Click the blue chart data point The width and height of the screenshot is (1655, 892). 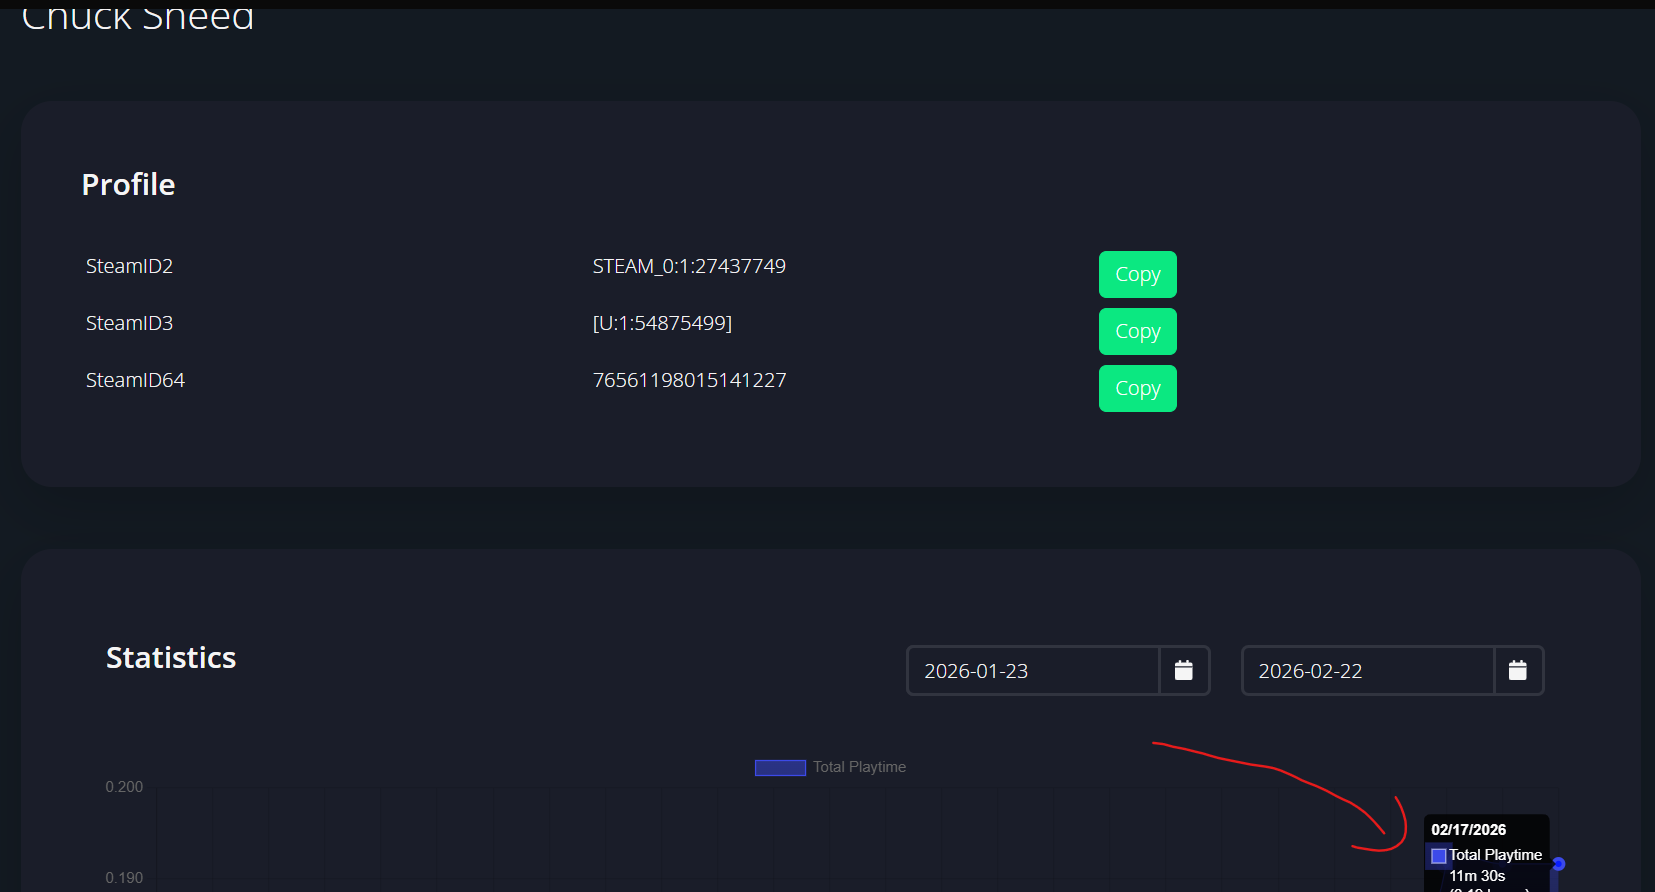click(1558, 864)
